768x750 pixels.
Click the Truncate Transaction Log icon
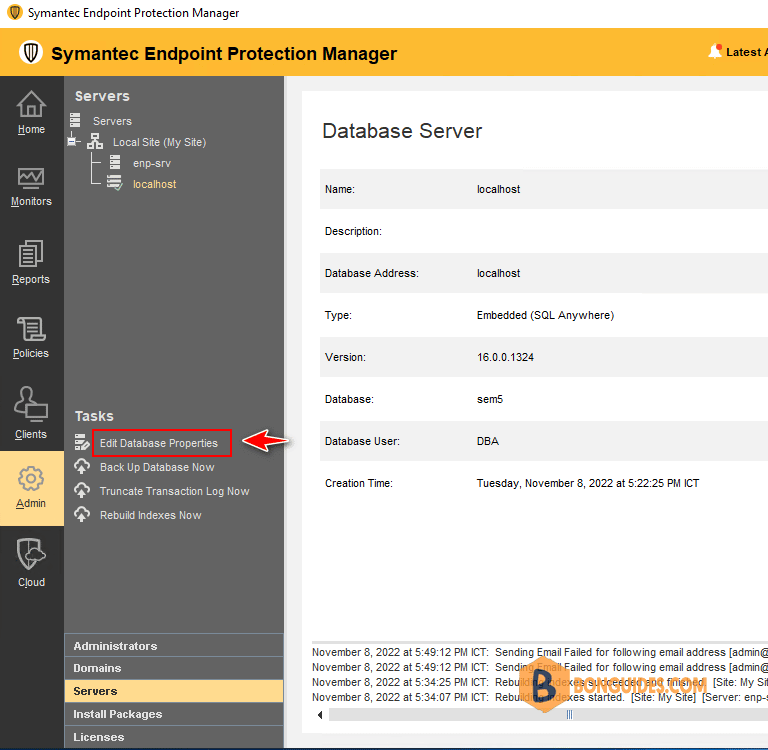pos(82,490)
